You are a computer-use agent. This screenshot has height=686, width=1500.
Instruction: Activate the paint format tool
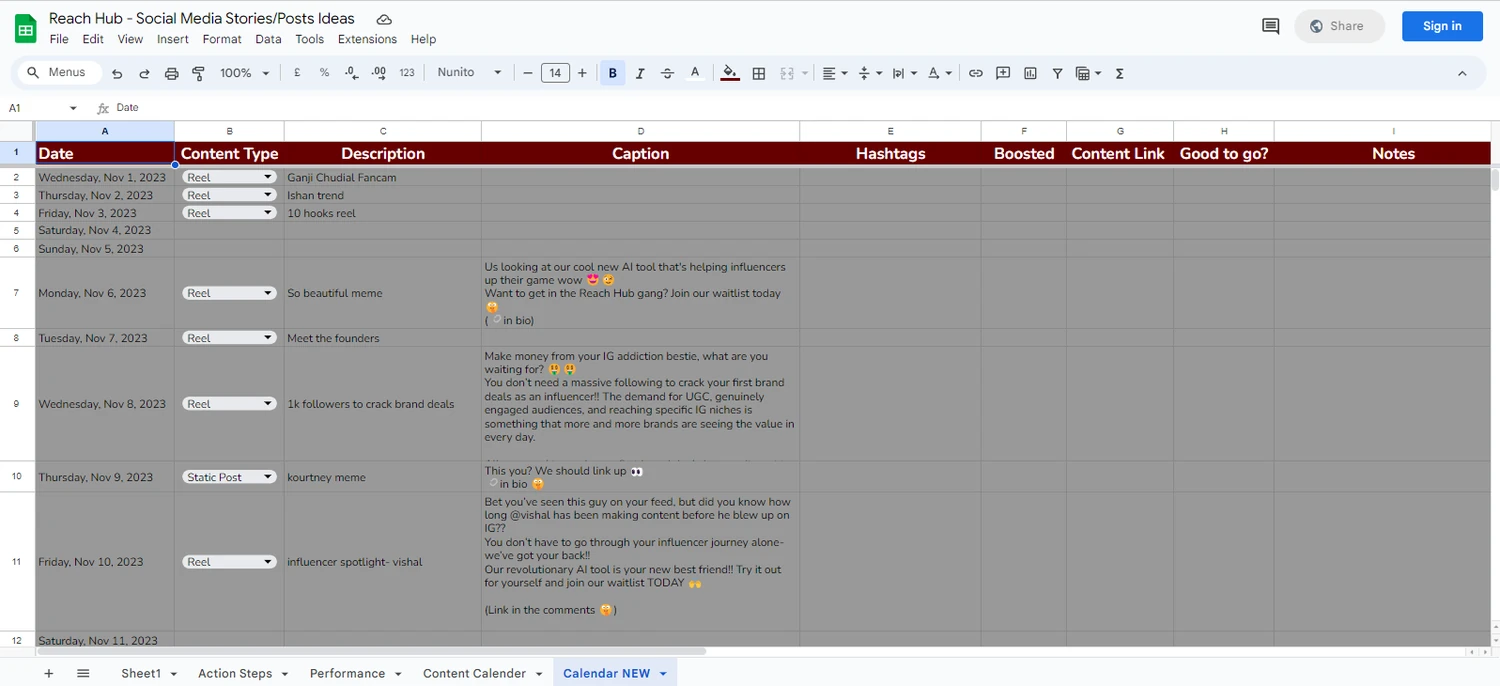click(x=198, y=73)
